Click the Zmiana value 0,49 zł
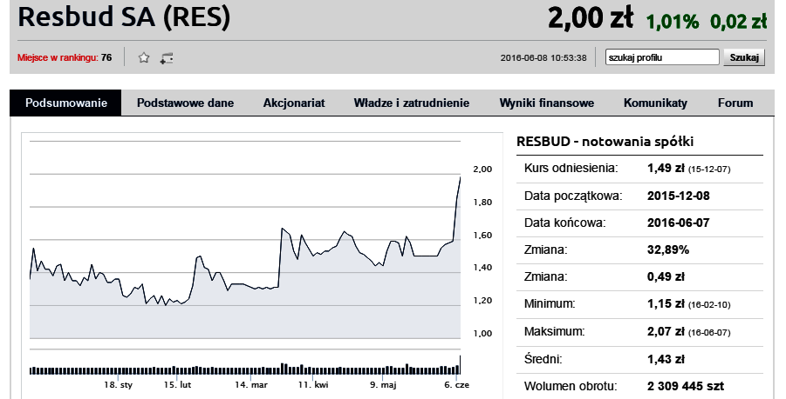The image size is (786, 399). [666, 277]
